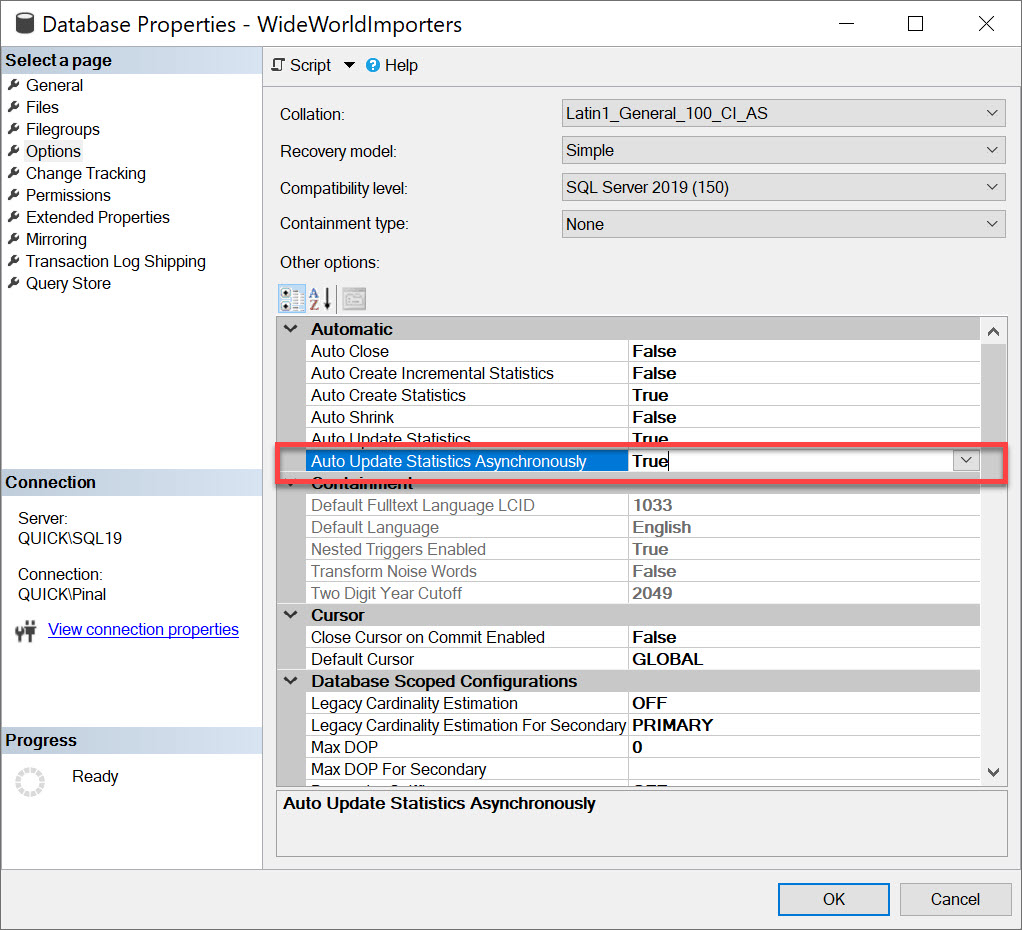Click the Cancel button
1022x930 pixels.
[955, 899]
